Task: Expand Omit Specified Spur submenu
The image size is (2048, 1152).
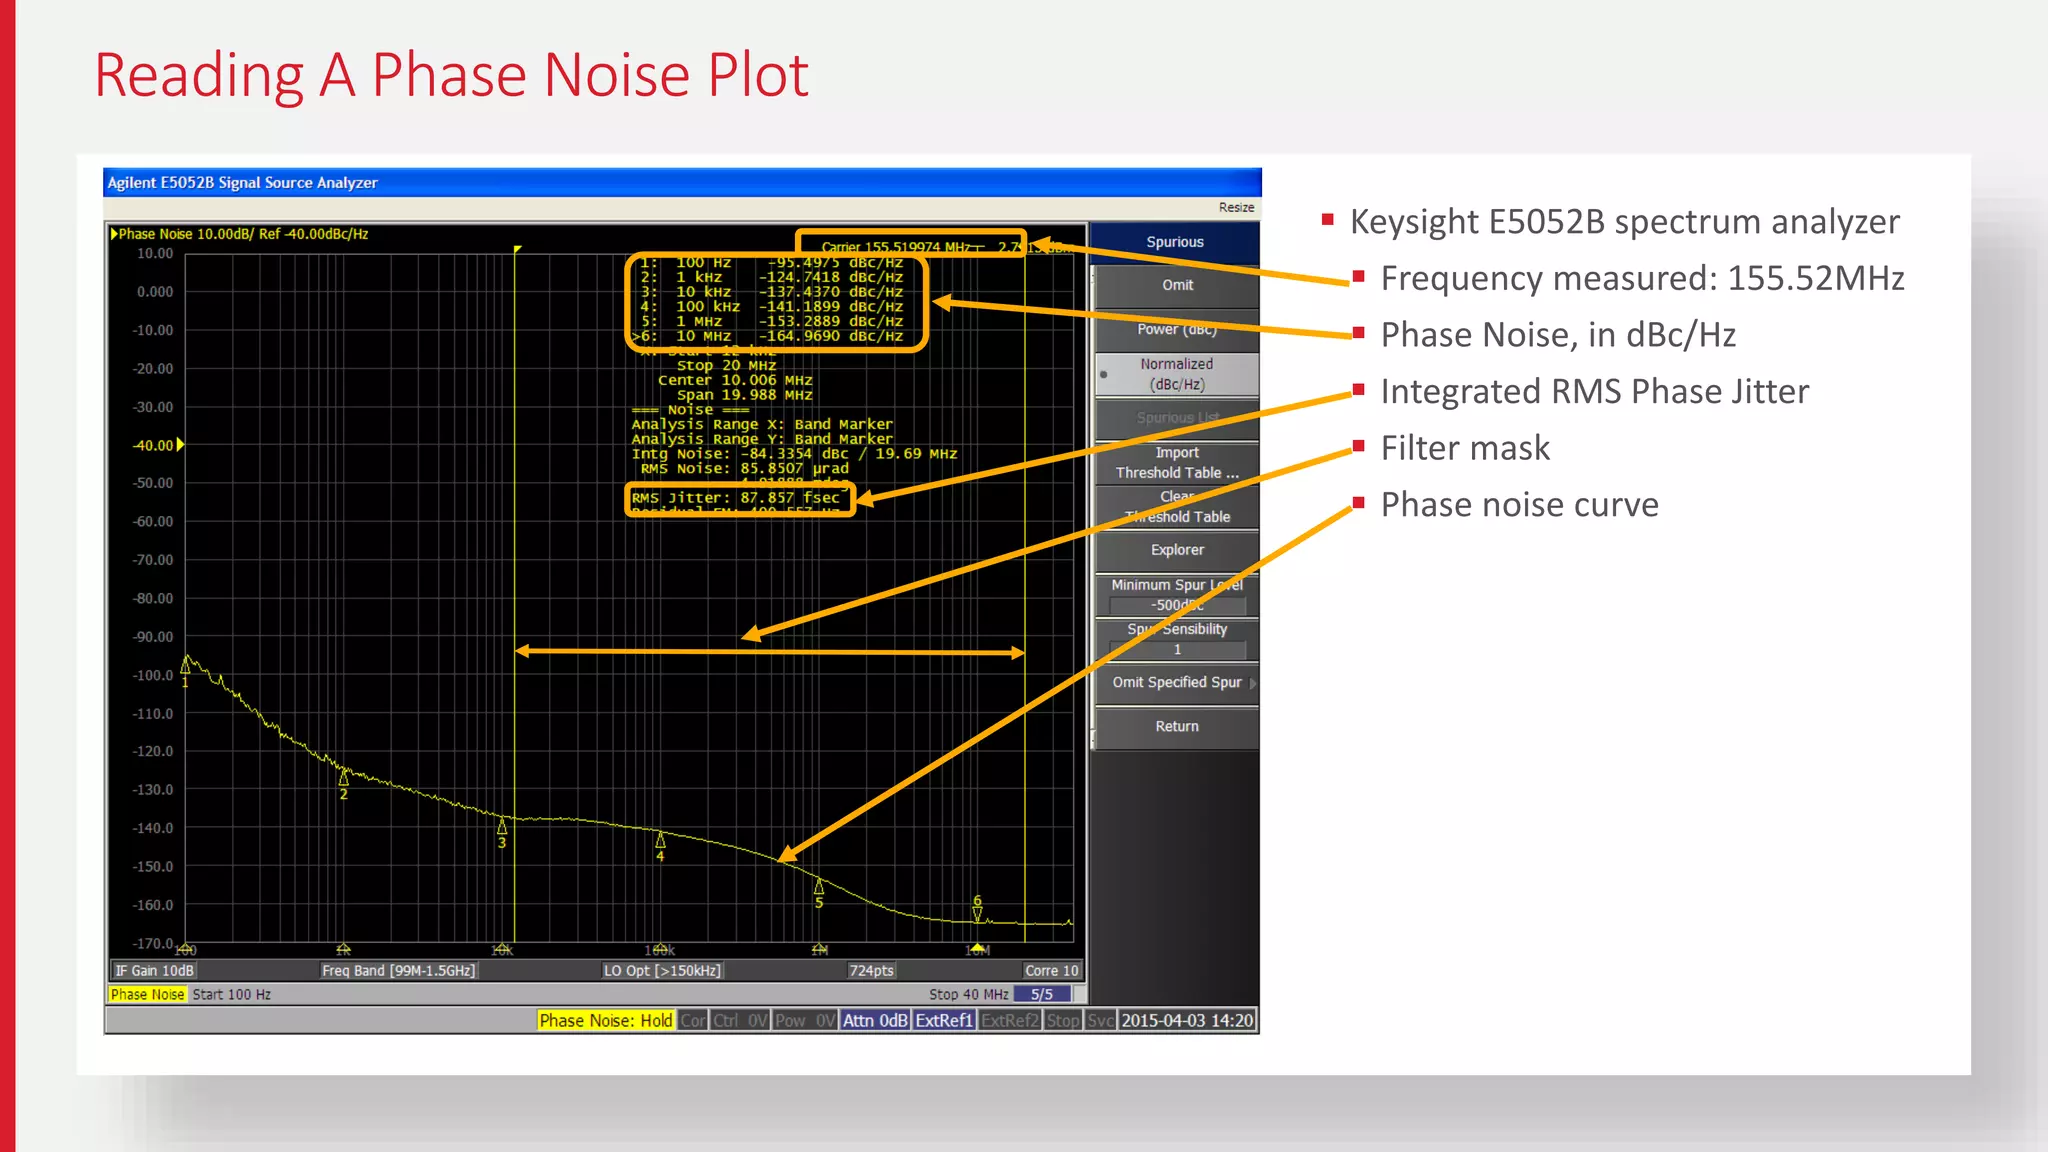Action: click(1177, 683)
